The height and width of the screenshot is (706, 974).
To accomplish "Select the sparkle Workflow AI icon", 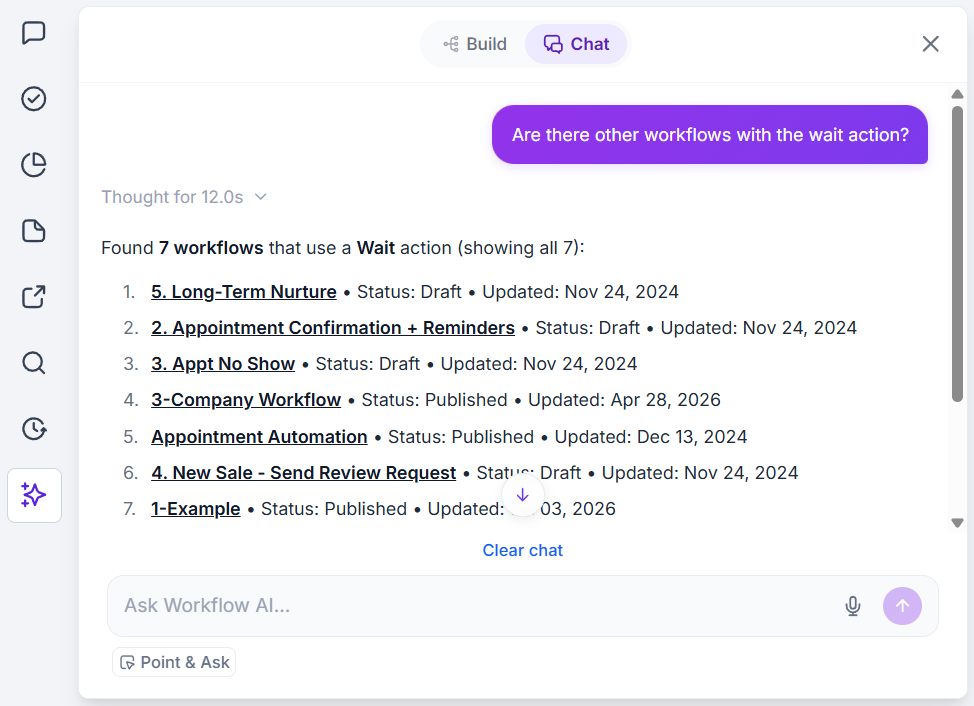I will (x=34, y=495).
